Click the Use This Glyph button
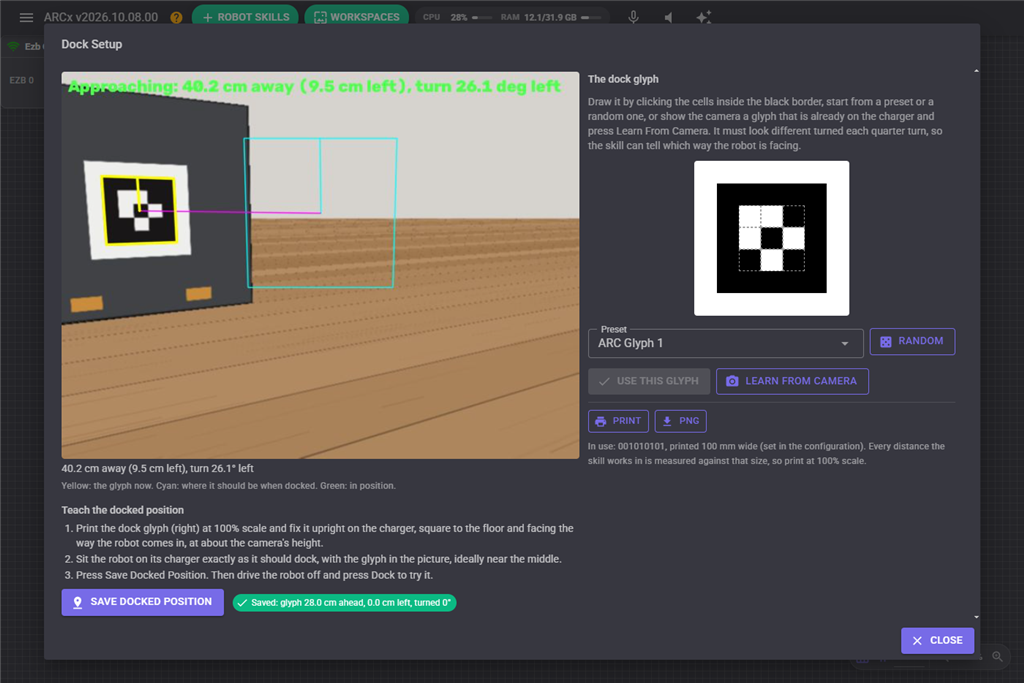1024x683 pixels. (649, 381)
